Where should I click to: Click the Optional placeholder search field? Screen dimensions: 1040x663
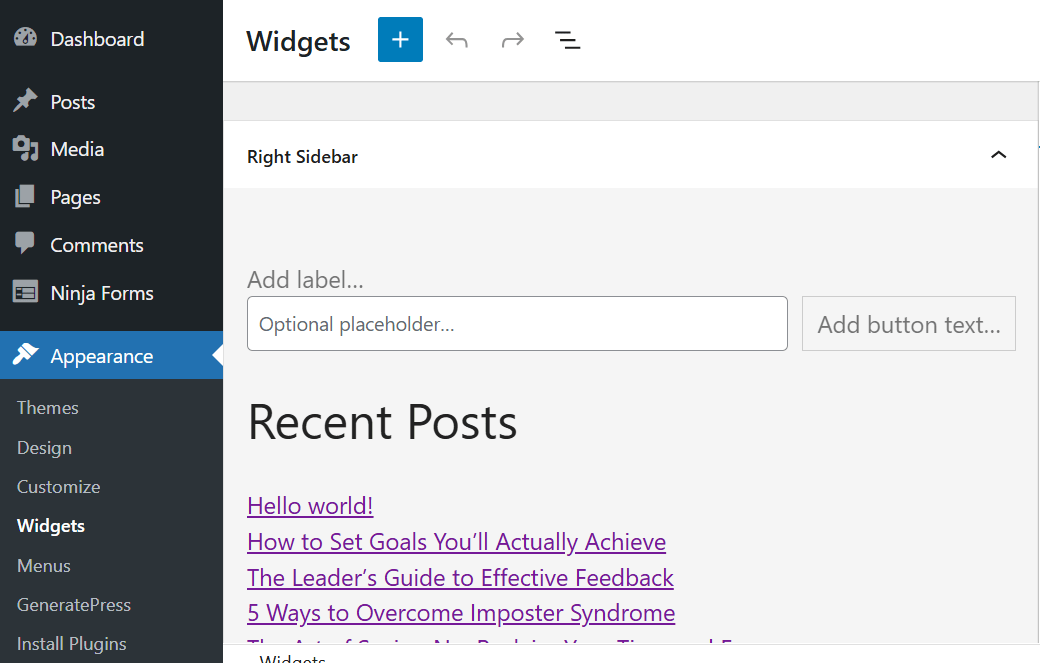point(517,324)
